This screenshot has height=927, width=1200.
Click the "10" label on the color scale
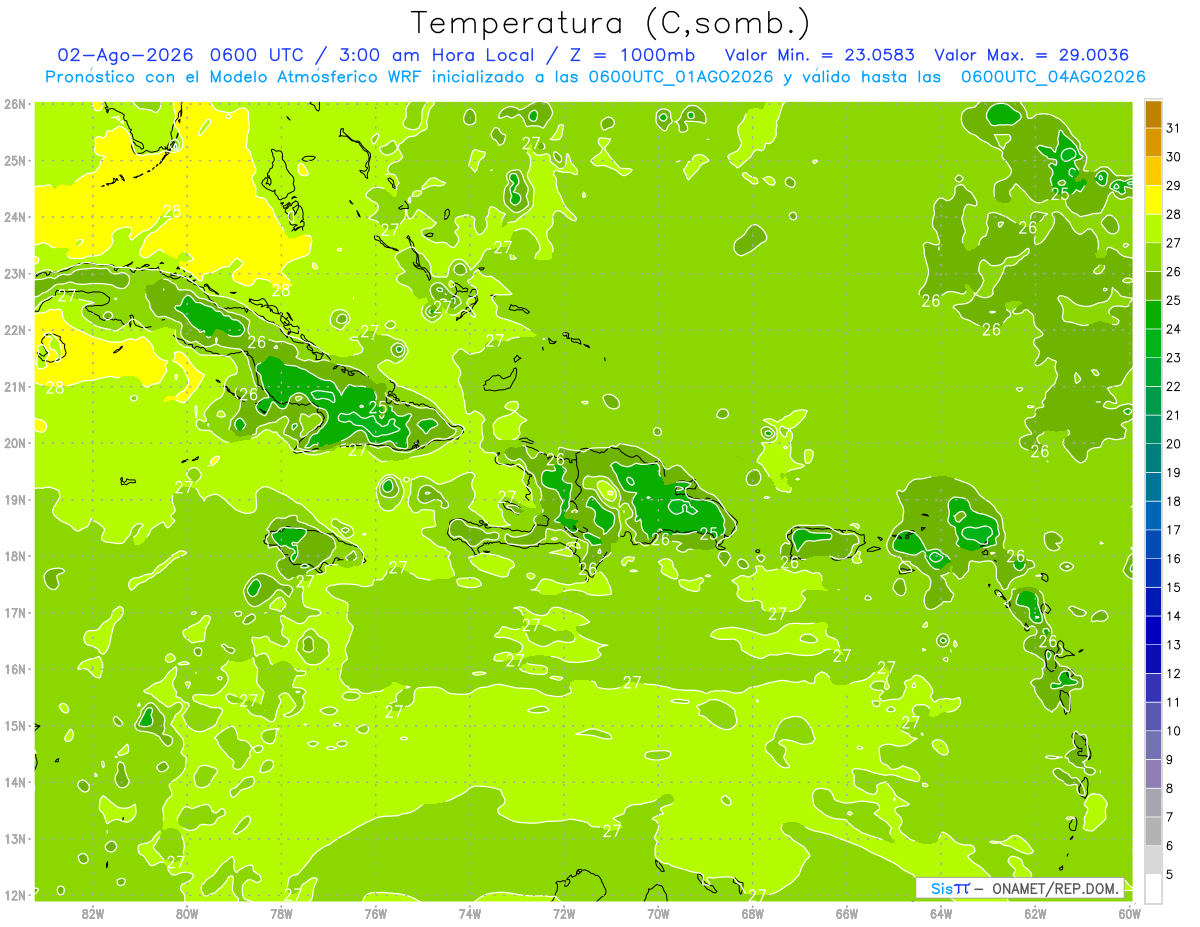tap(1172, 731)
